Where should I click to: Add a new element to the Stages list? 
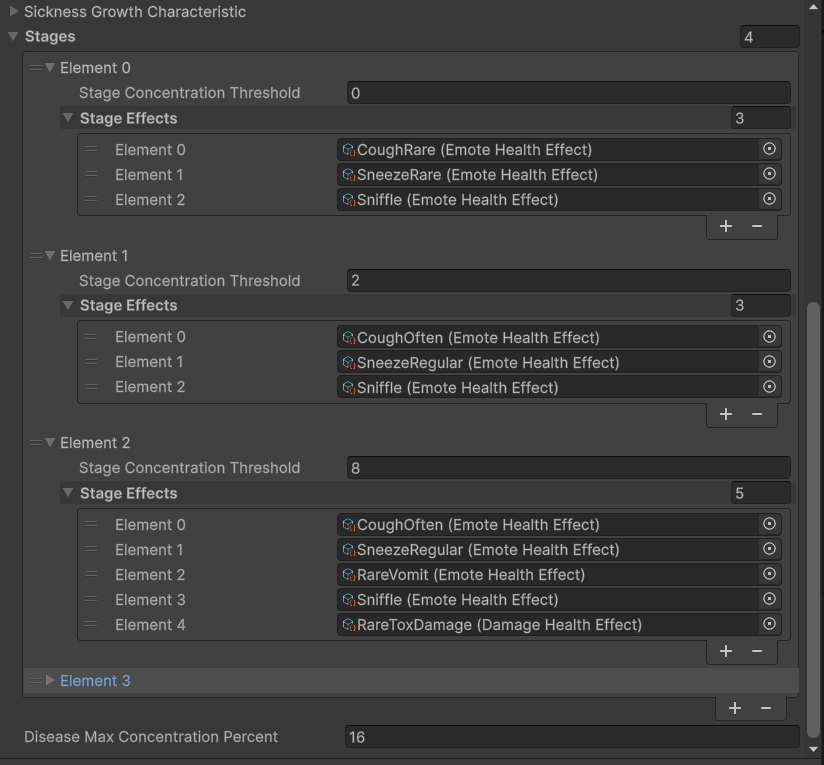coord(735,708)
